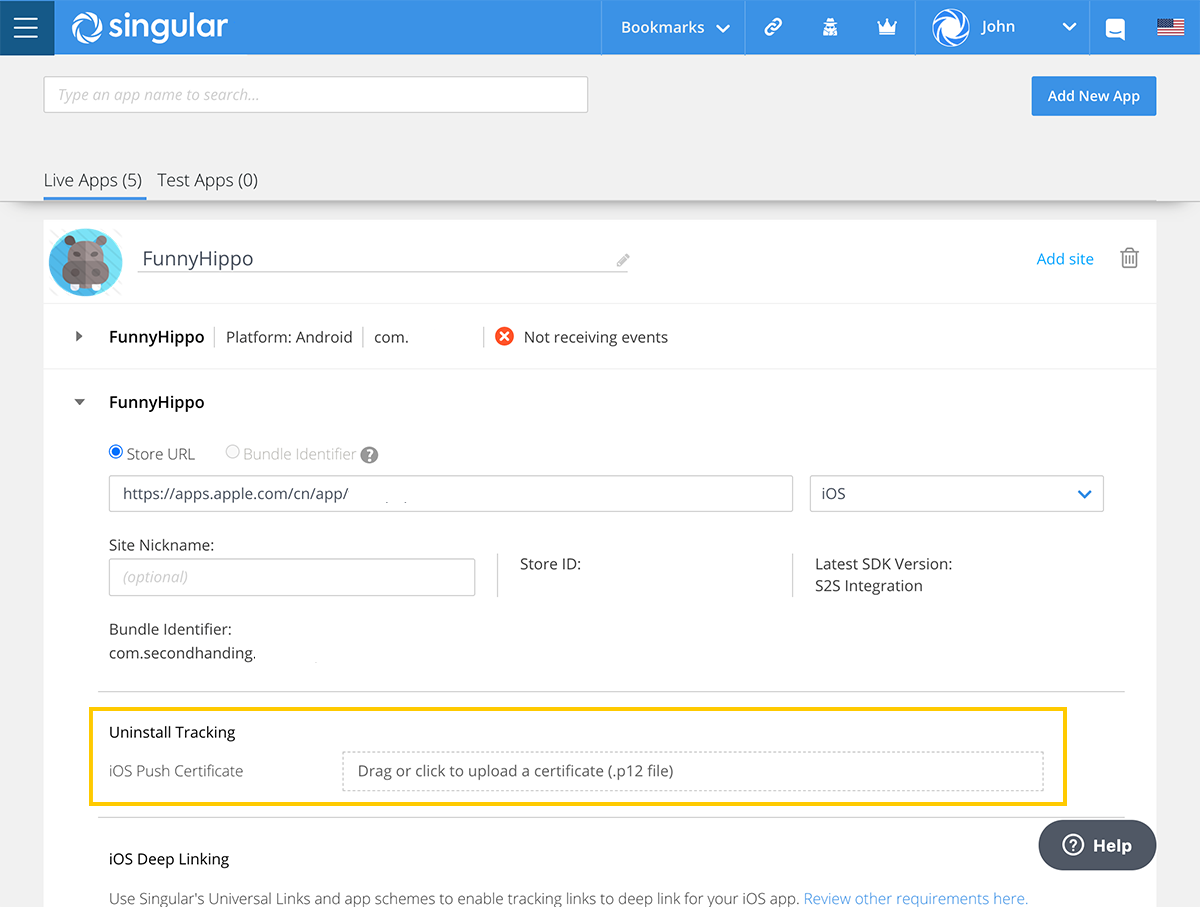Click the Singular logo

point(150,27)
